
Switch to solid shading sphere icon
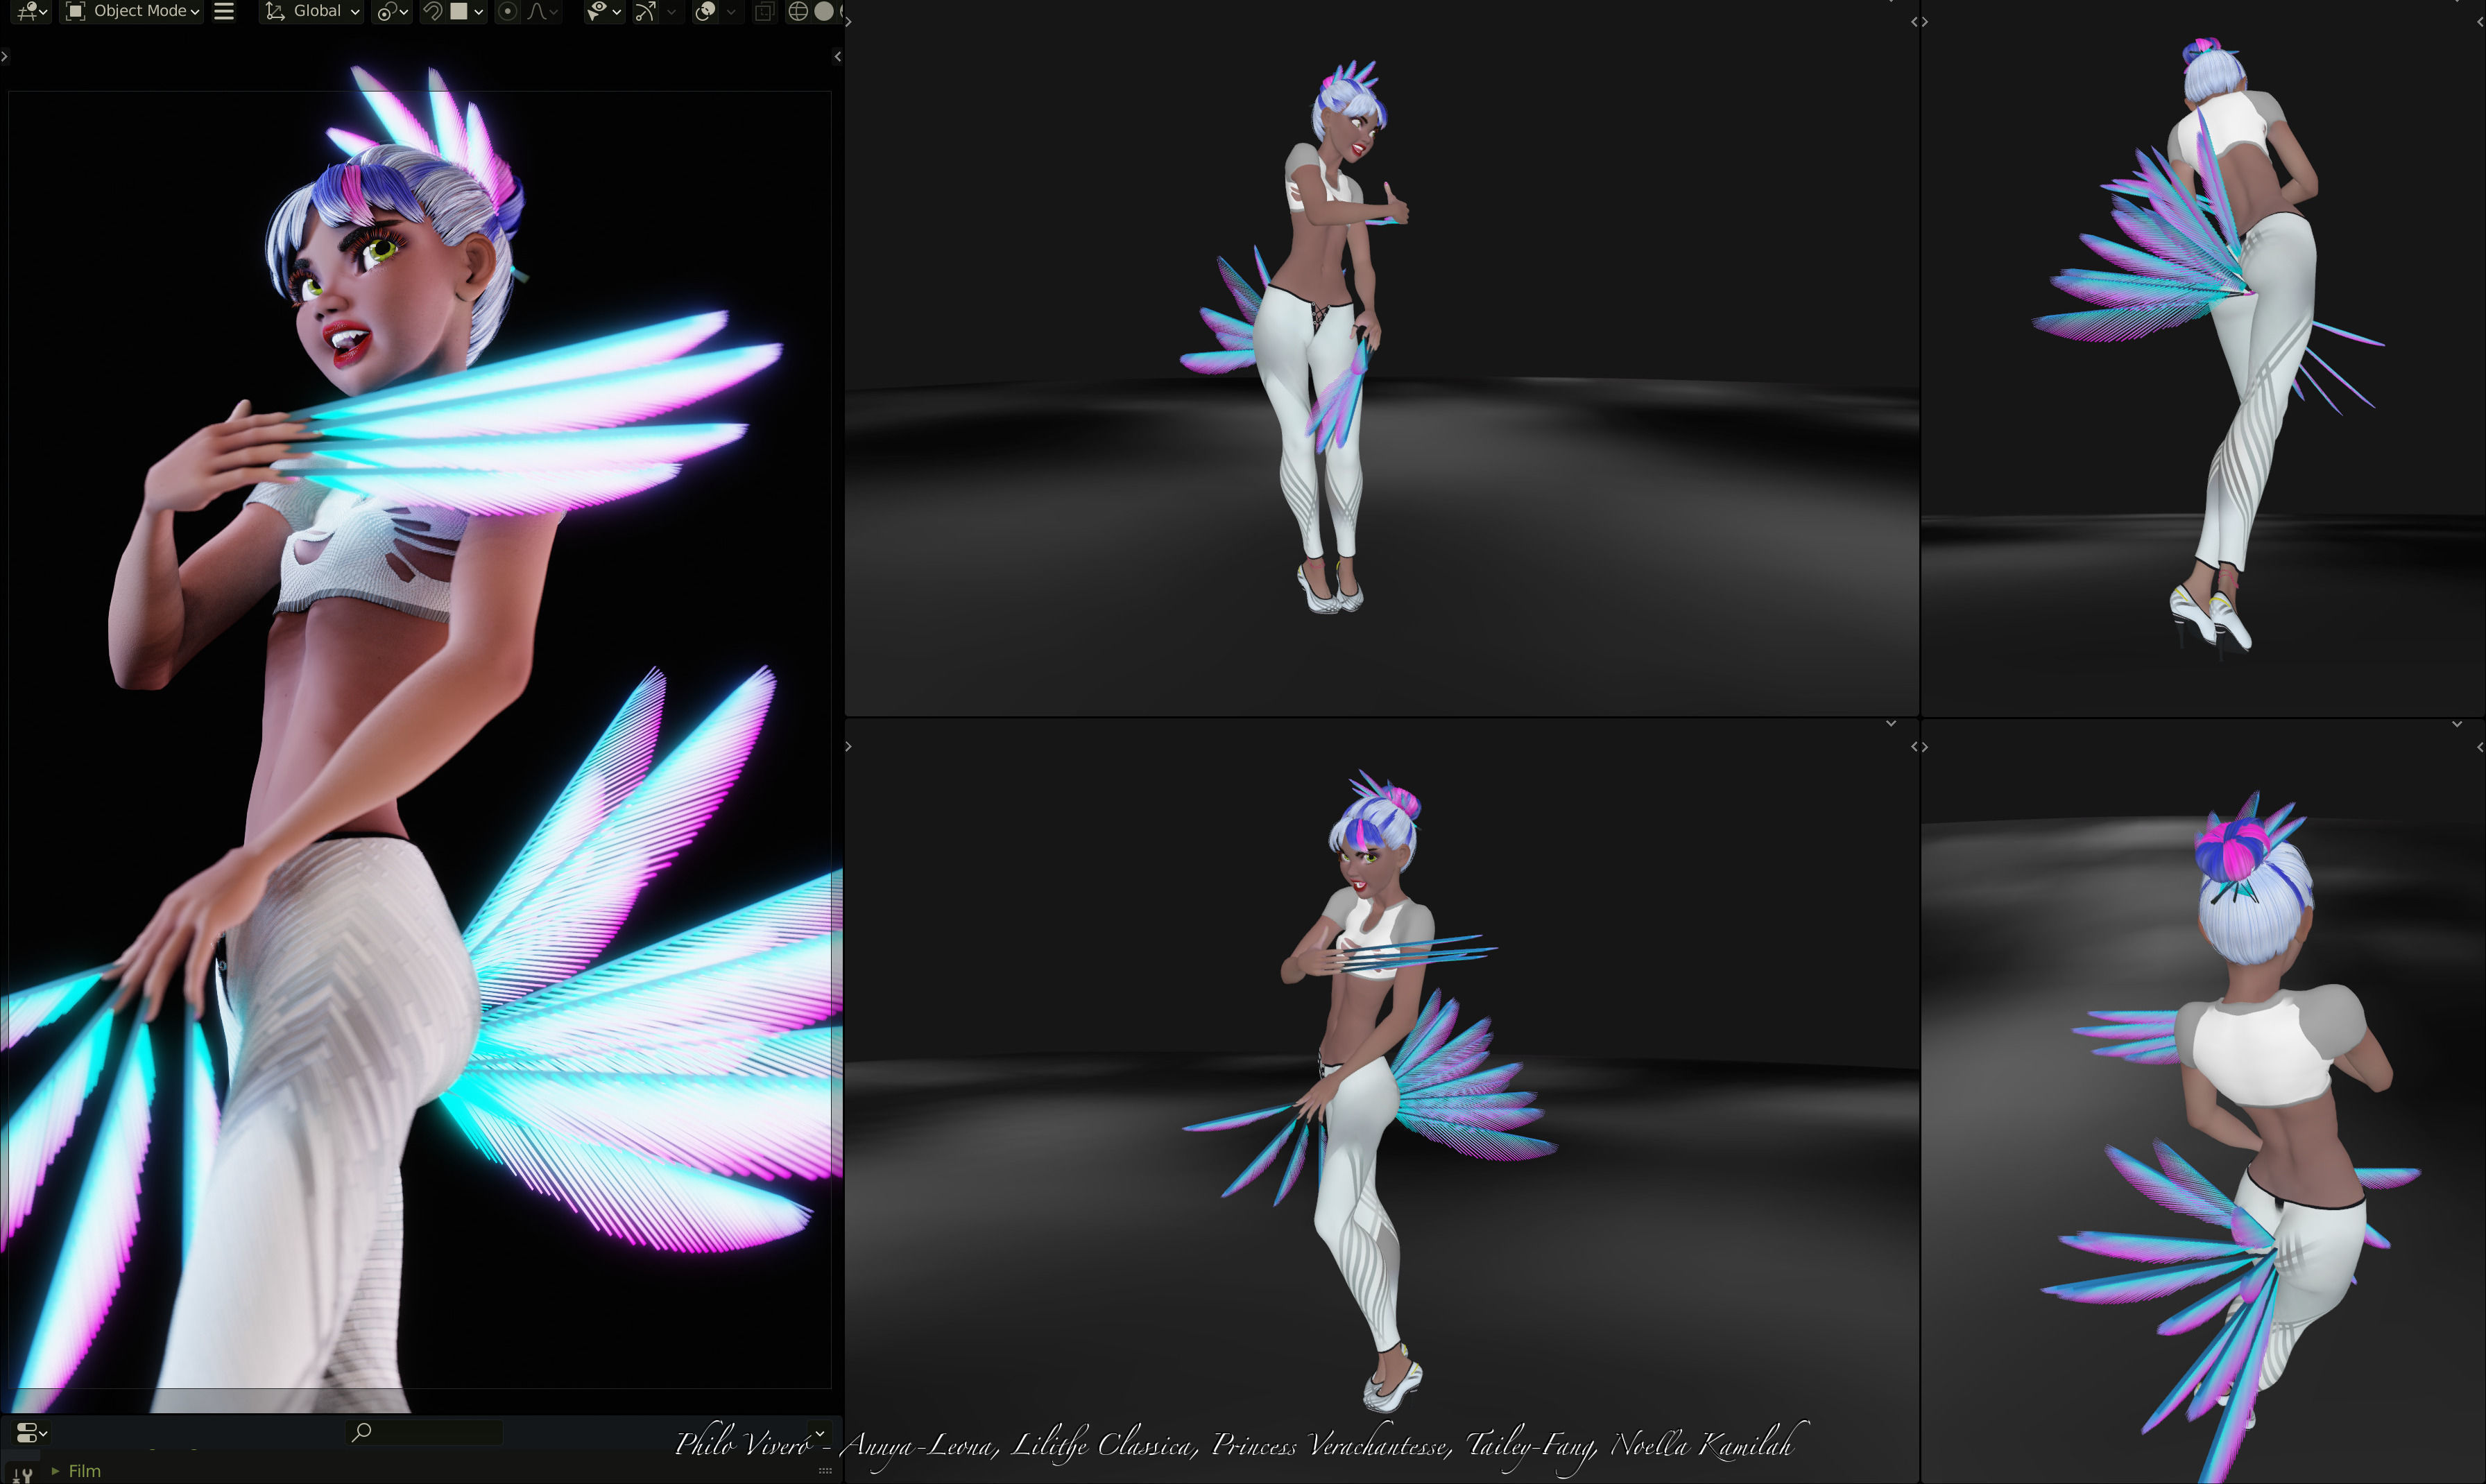tap(824, 11)
